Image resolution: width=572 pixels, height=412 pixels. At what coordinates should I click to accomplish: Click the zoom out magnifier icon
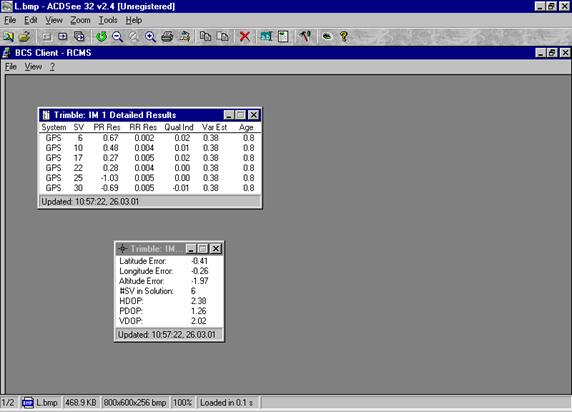click(117, 36)
